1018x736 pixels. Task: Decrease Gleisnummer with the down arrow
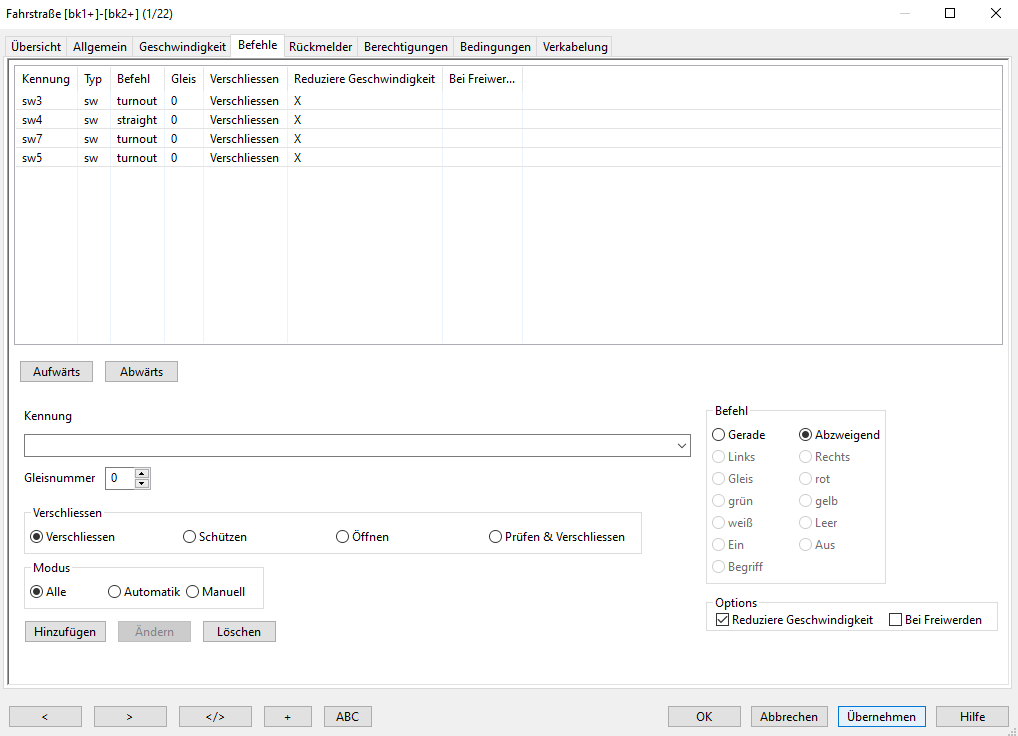[142, 484]
